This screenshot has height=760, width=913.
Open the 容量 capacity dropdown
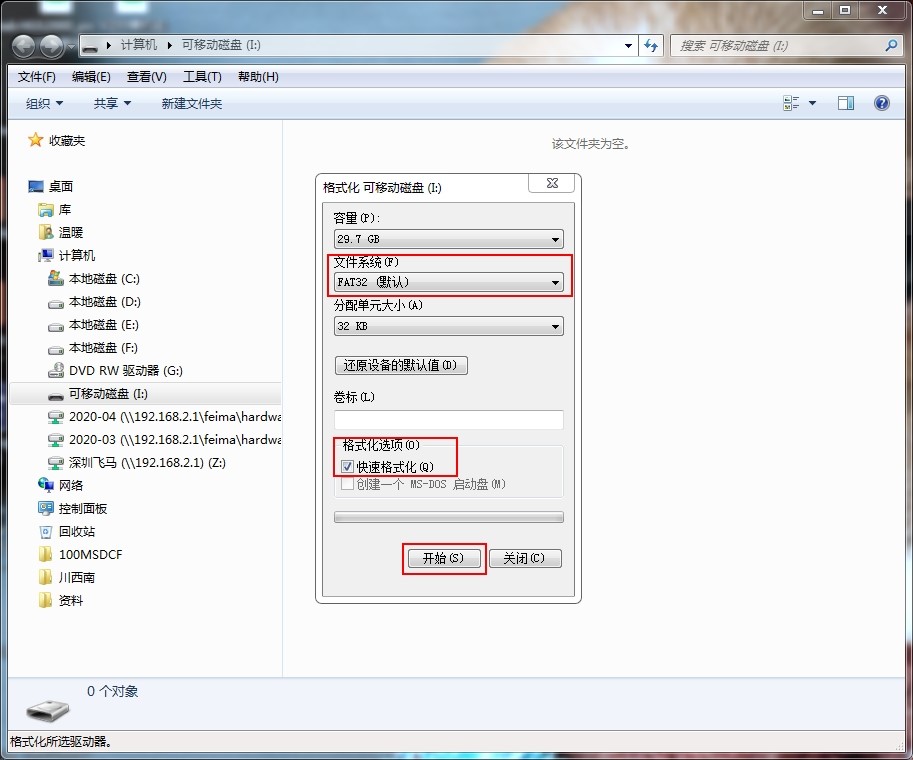pos(448,239)
